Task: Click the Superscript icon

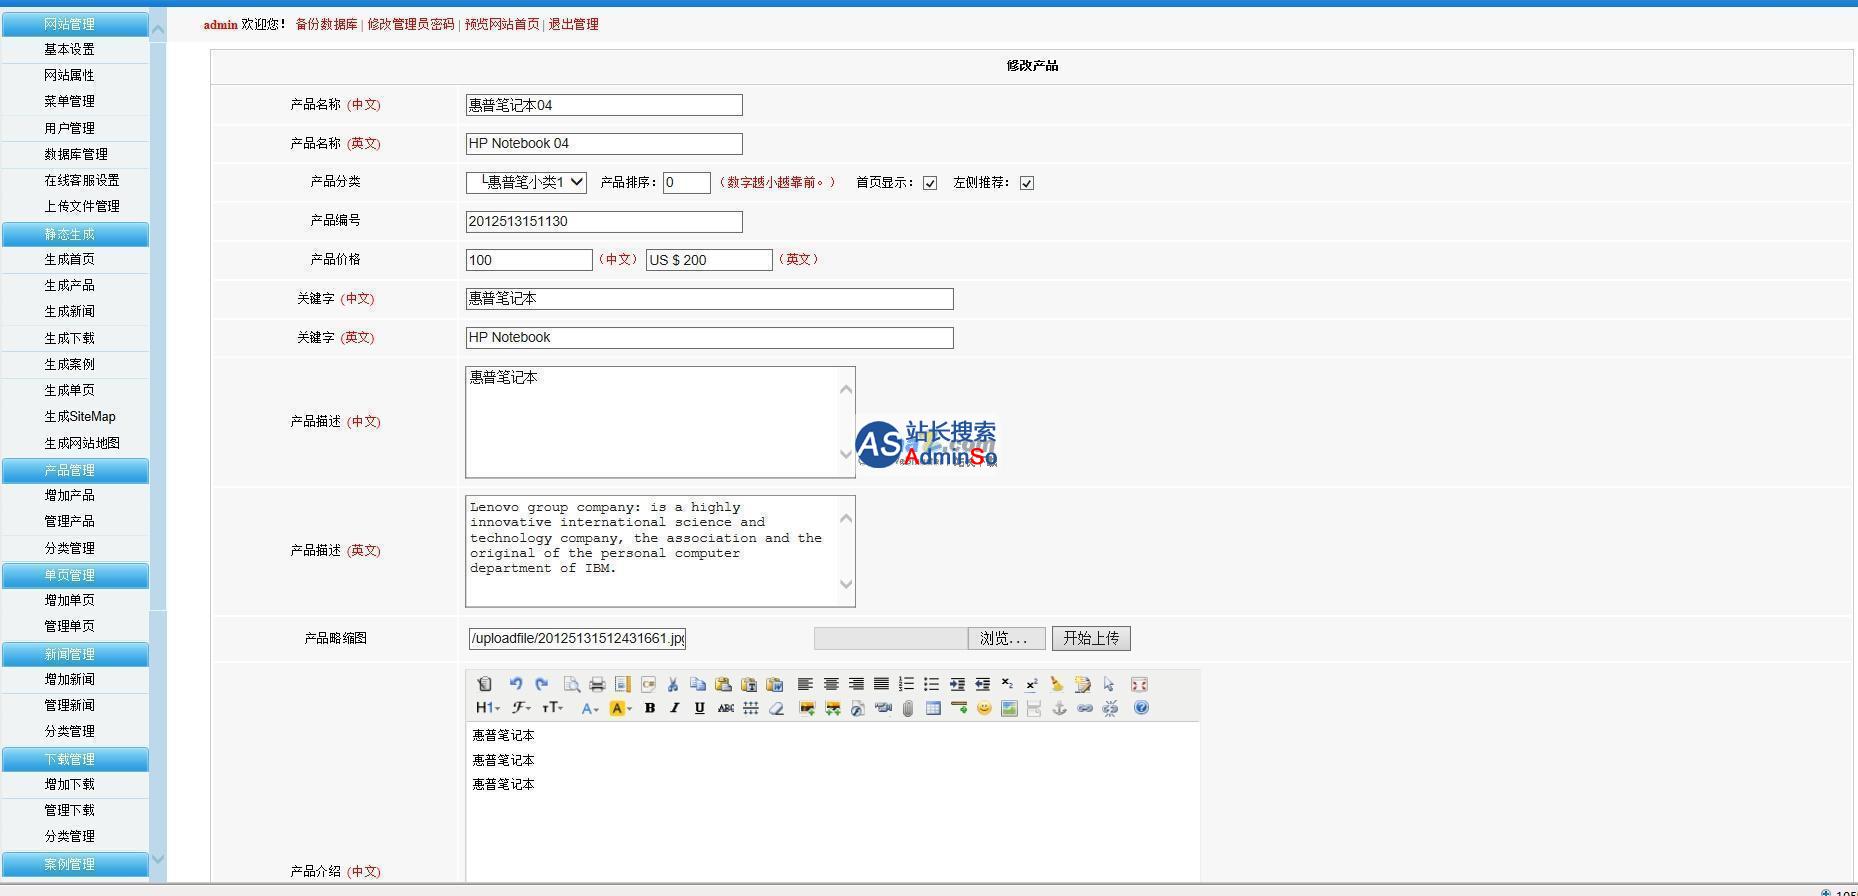Action: pos(1032,684)
